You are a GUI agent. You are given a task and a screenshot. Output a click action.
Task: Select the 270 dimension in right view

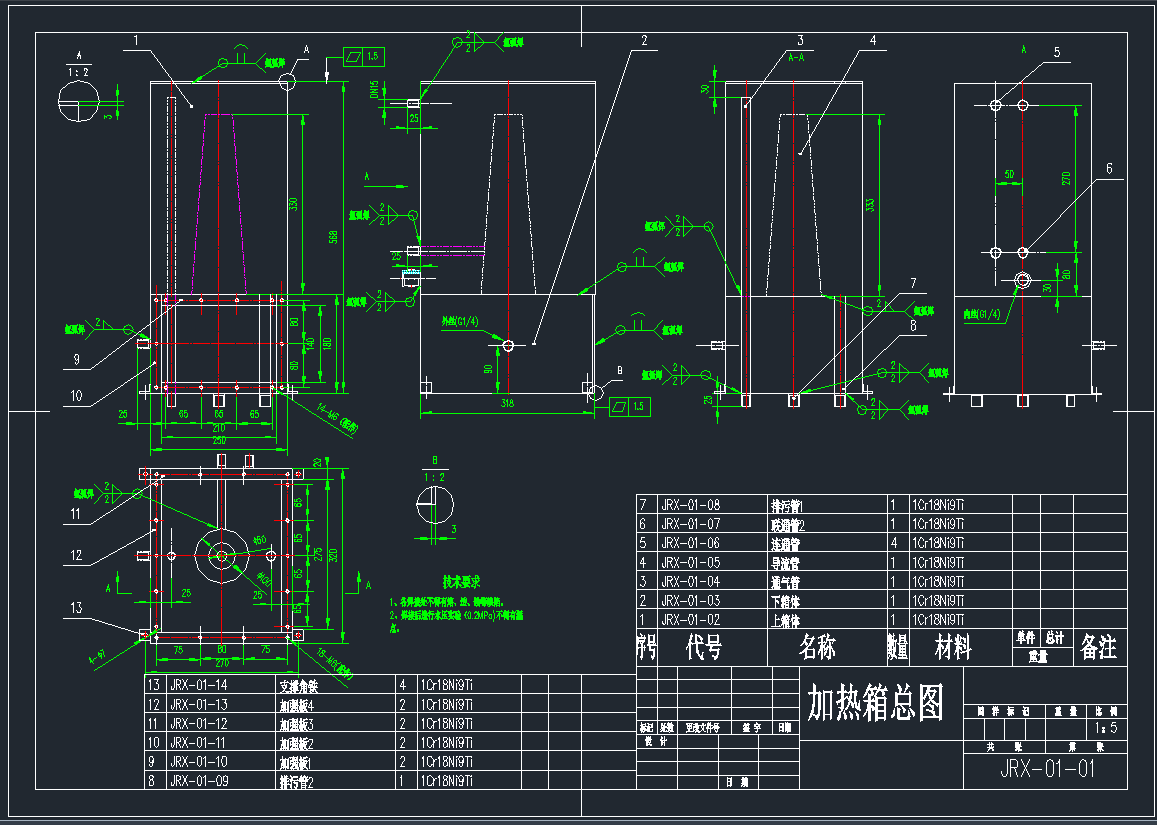click(x=1066, y=178)
